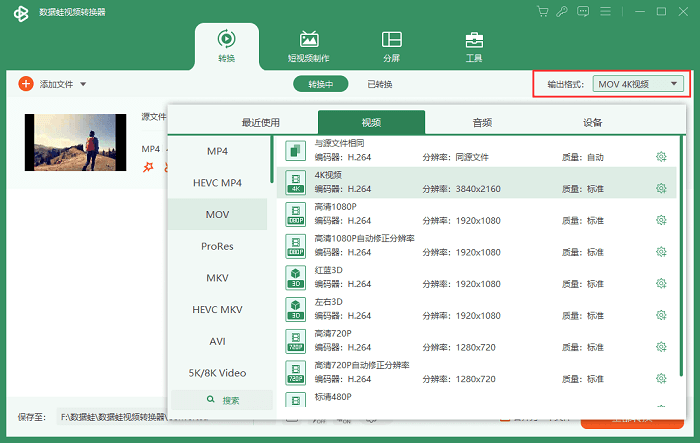Screen dimensions: 700x443
Task: Open settings gear for 红蓝3D preset
Action: click(x=661, y=284)
